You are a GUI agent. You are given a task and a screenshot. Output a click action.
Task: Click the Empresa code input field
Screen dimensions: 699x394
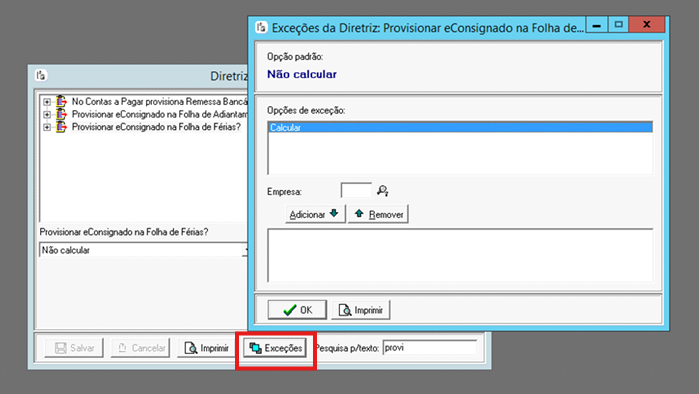coord(356,190)
